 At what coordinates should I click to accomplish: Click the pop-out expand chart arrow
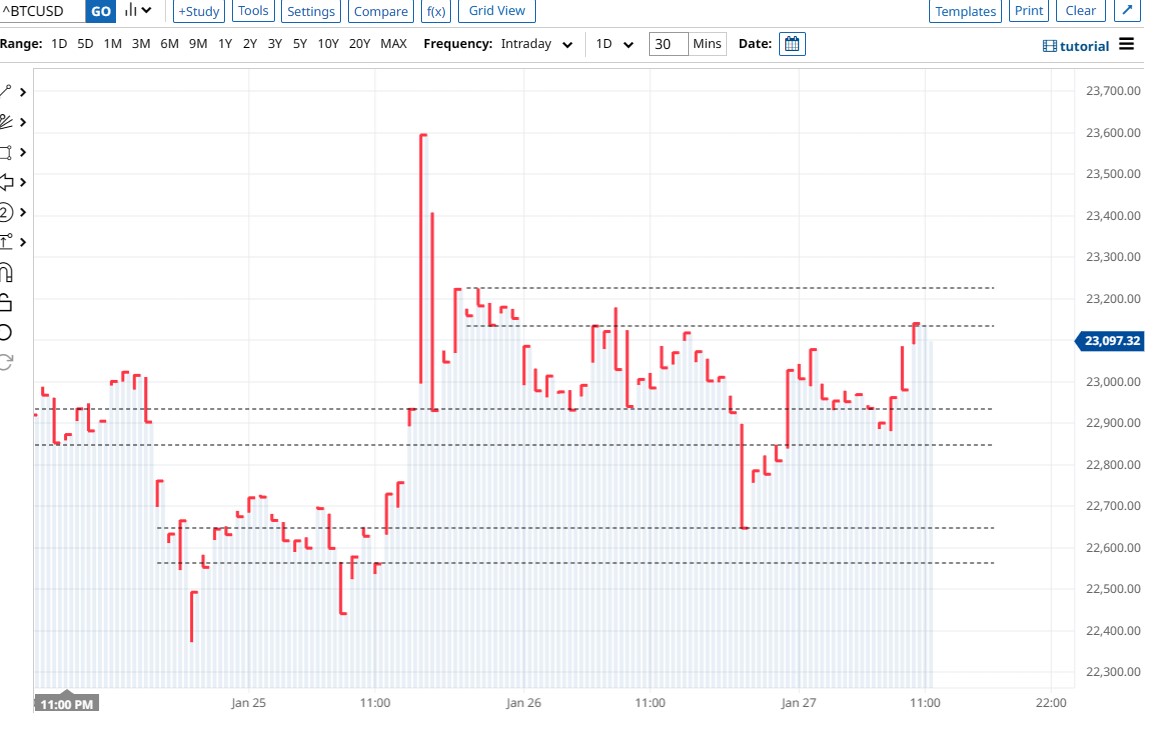click(1125, 11)
